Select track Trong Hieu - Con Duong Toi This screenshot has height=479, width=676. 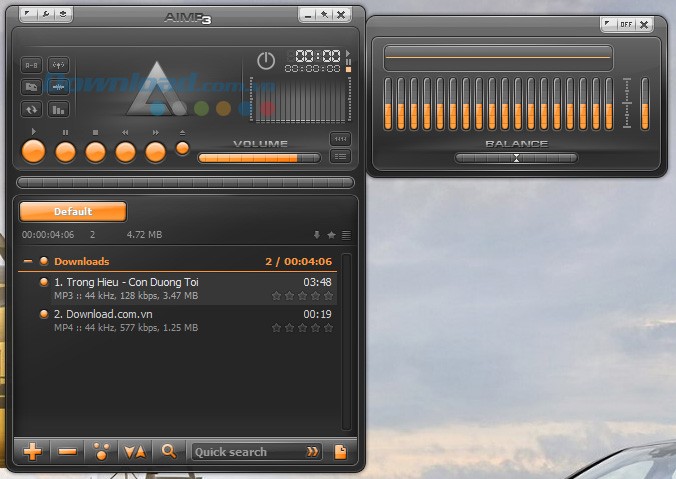click(126, 282)
